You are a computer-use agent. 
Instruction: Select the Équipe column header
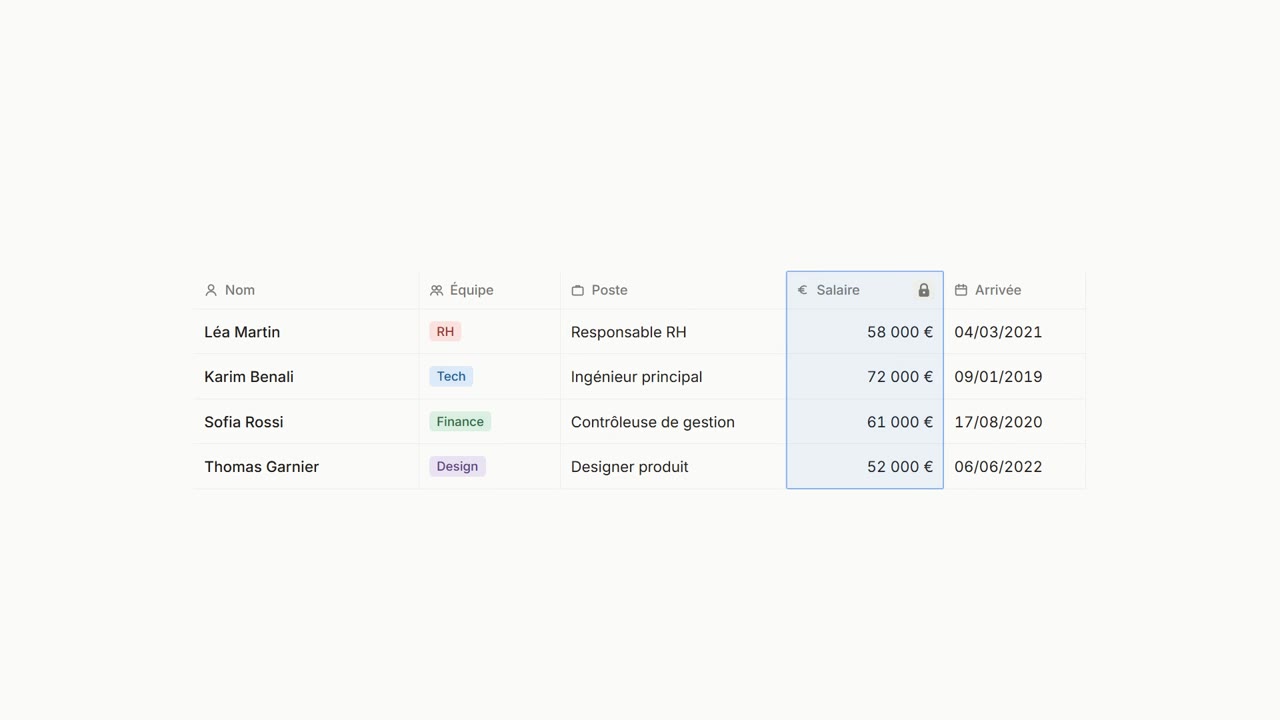[490, 290]
